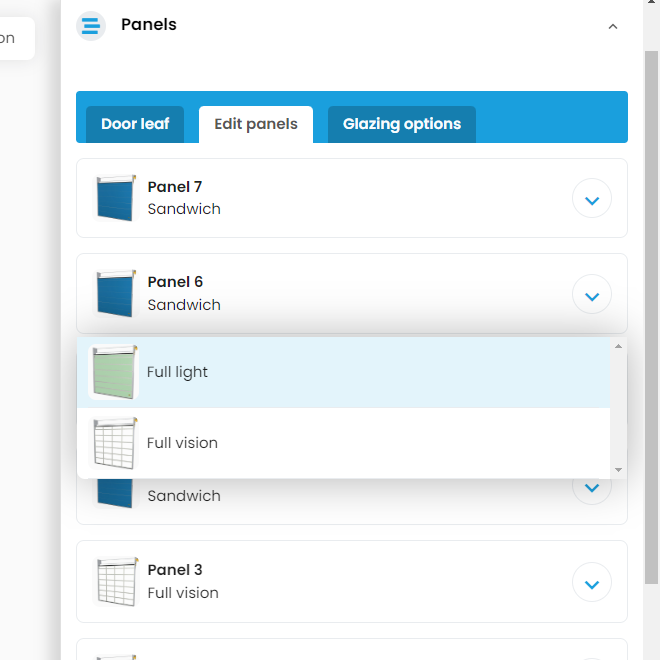The width and height of the screenshot is (660, 660).
Task: Choose the Full vision option text
Action: (x=182, y=443)
